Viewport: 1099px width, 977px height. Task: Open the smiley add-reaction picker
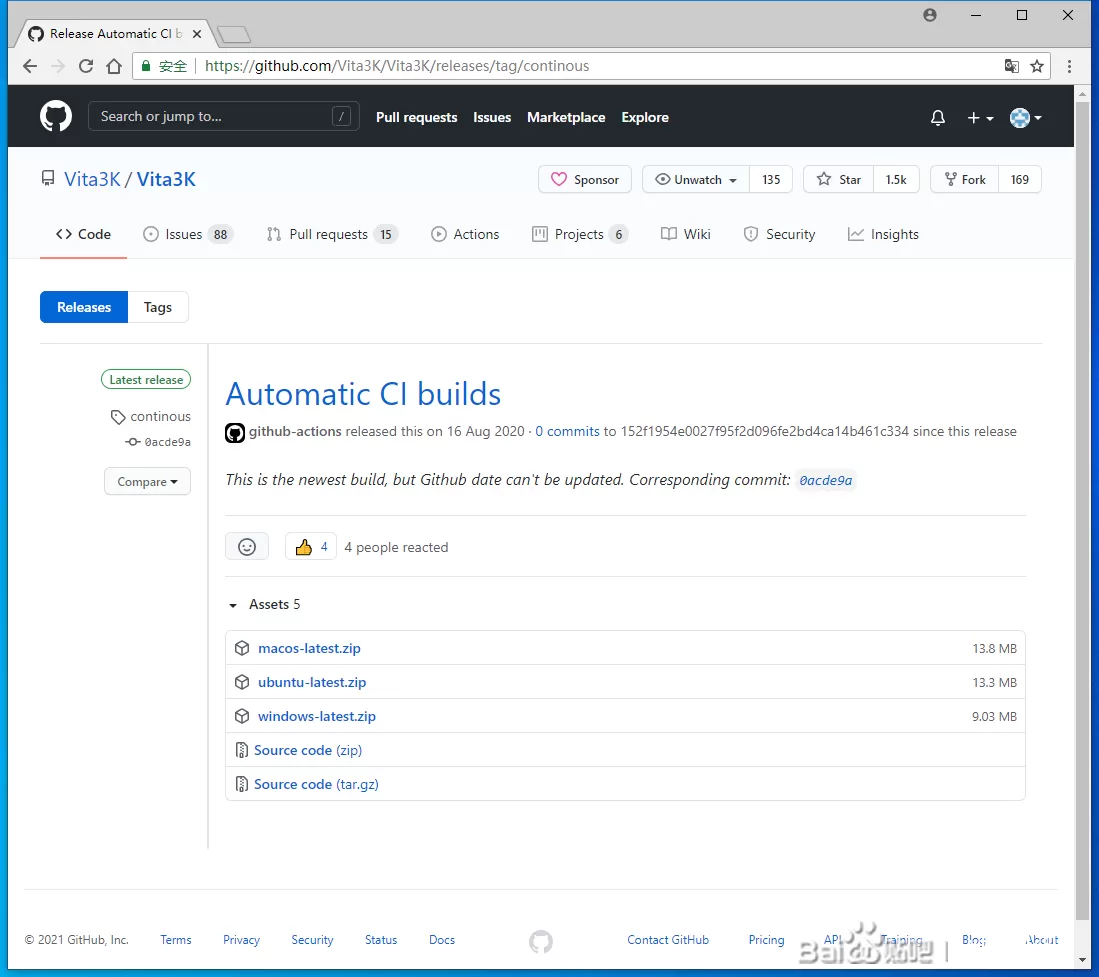coord(247,547)
